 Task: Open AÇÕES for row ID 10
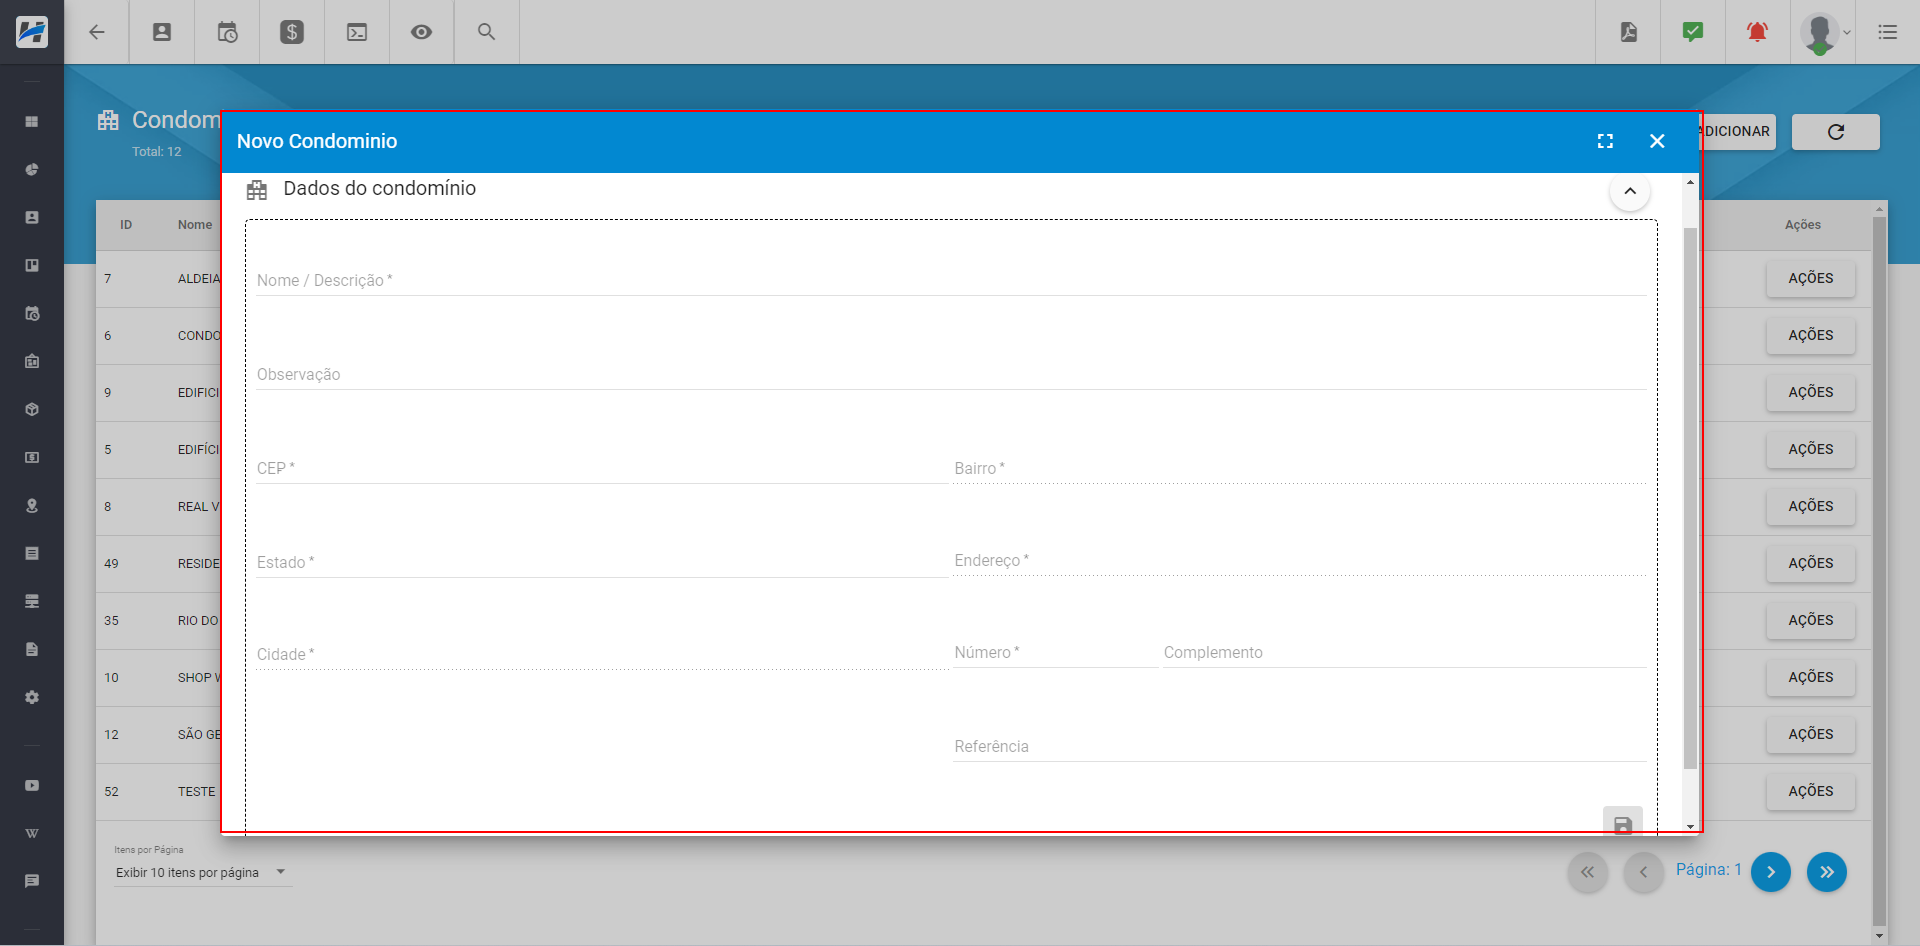click(x=1811, y=677)
